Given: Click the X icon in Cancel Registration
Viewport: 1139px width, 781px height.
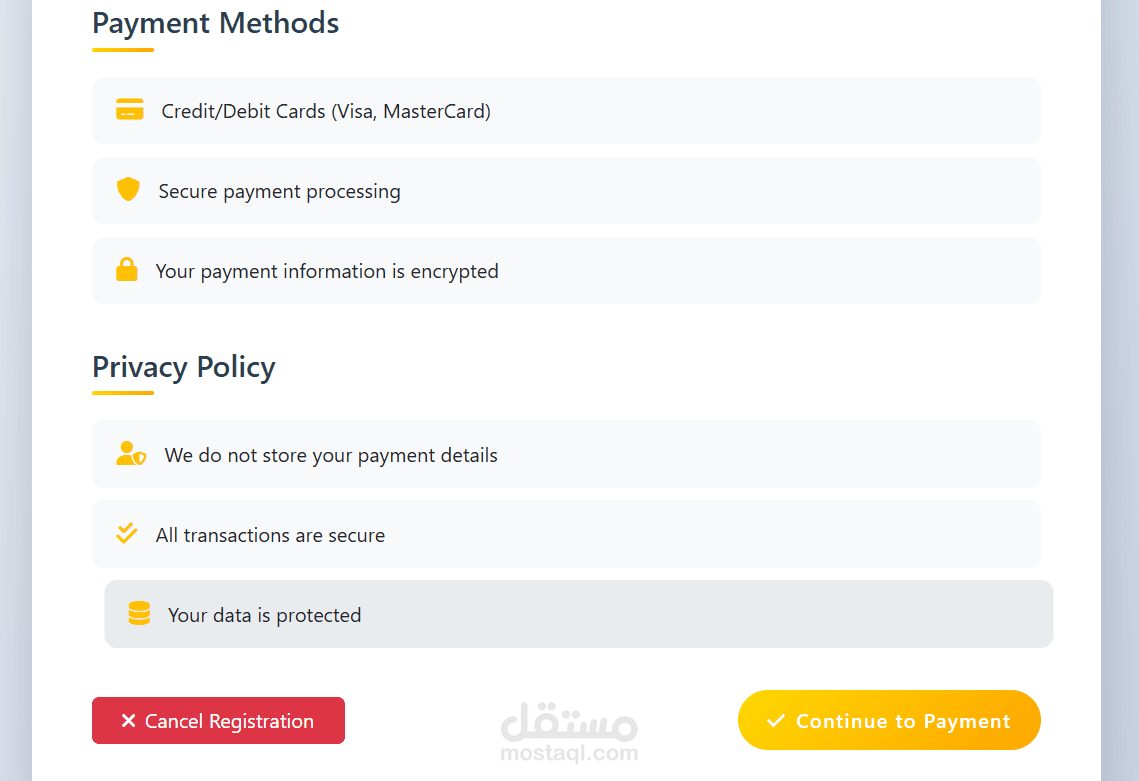Looking at the screenshot, I should coord(129,720).
